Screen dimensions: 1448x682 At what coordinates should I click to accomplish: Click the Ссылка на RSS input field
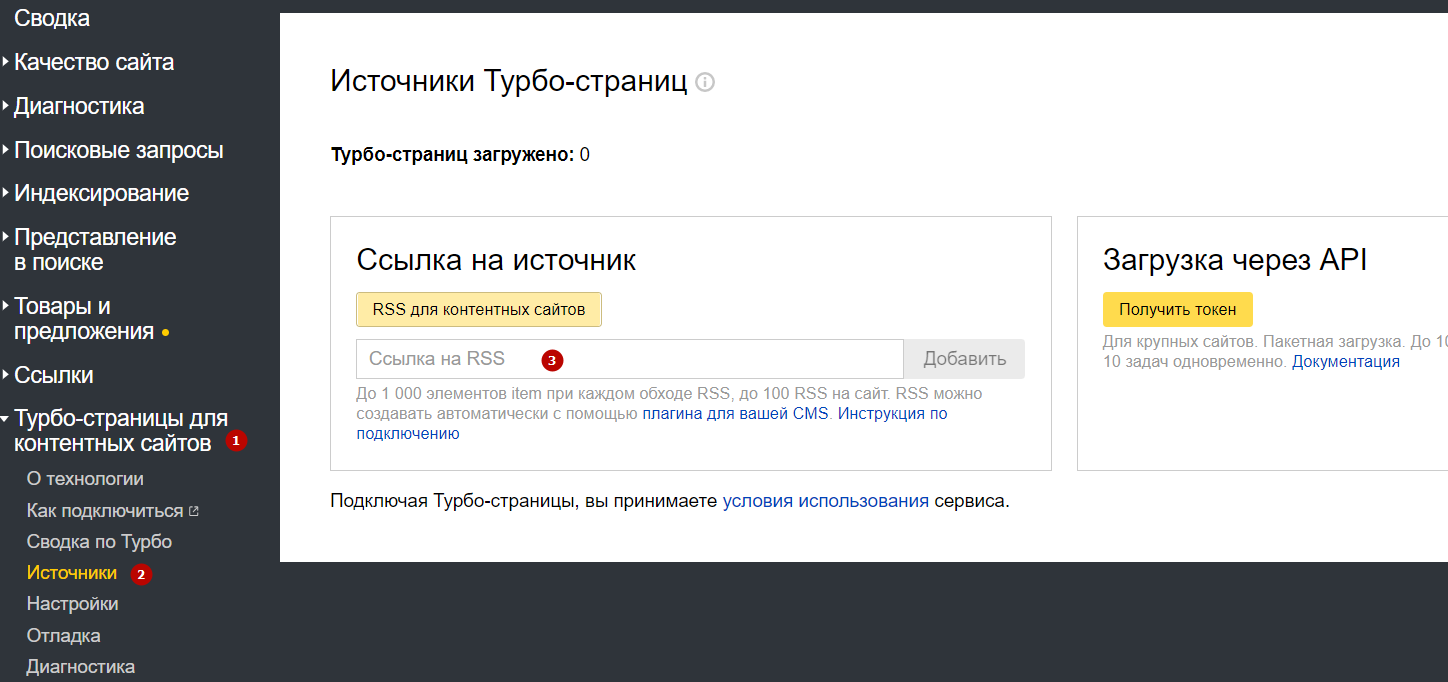click(x=629, y=359)
